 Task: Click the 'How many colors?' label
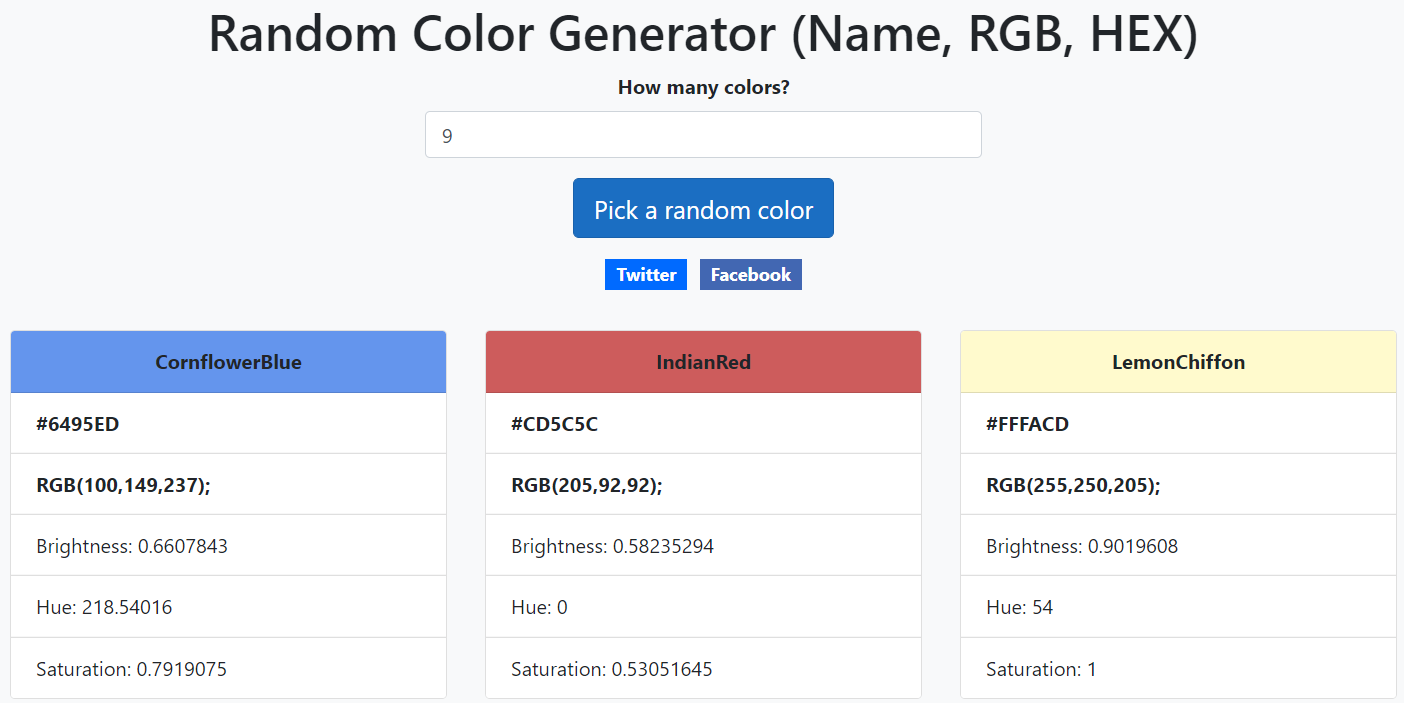[703, 87]
